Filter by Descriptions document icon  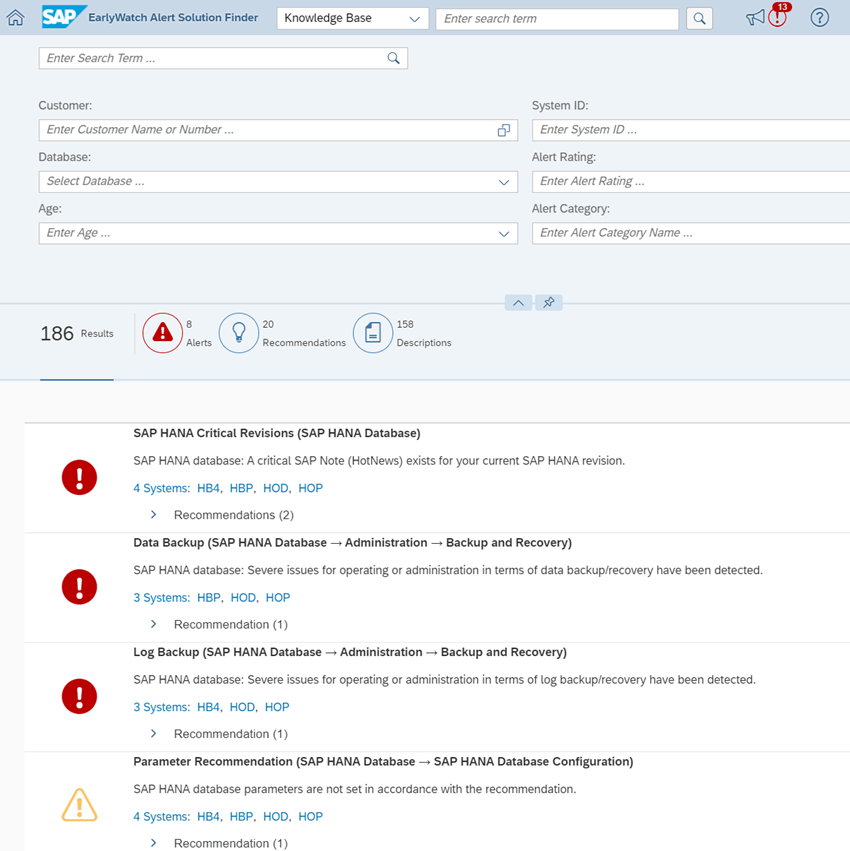tap(372, 333)
